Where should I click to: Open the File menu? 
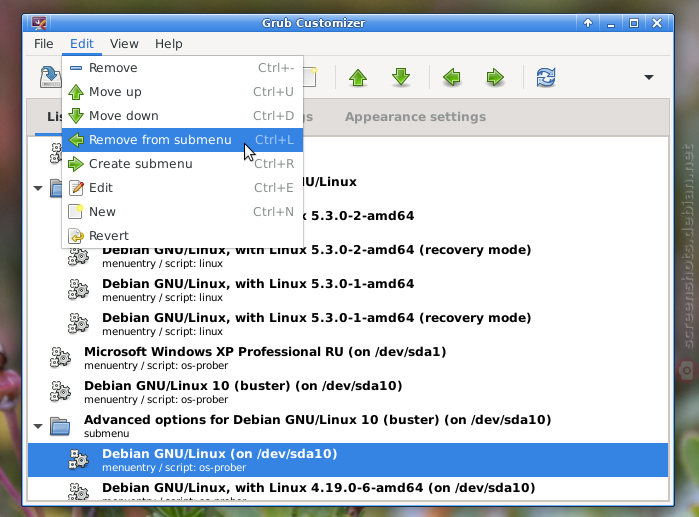click(44, 44)
